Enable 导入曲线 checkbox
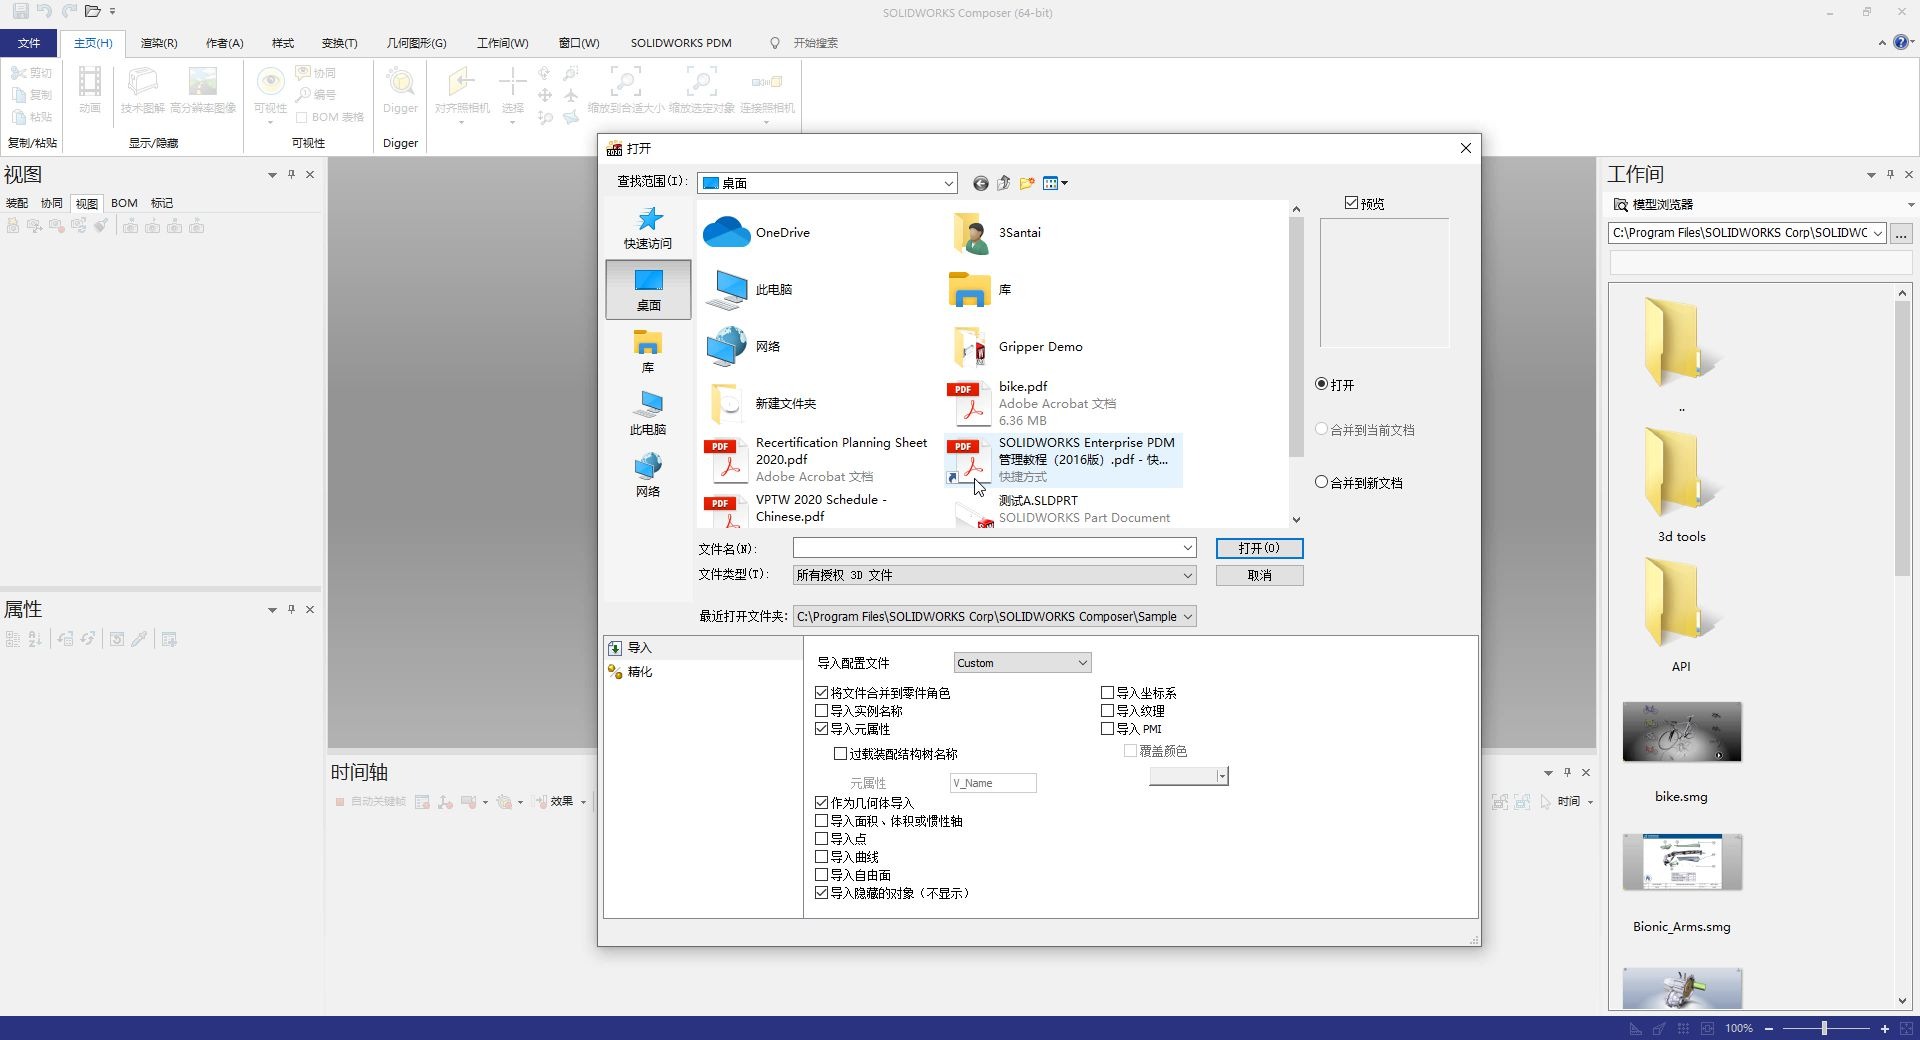Viewport: 1920px width, 1040px height. [x=822, y=857]
